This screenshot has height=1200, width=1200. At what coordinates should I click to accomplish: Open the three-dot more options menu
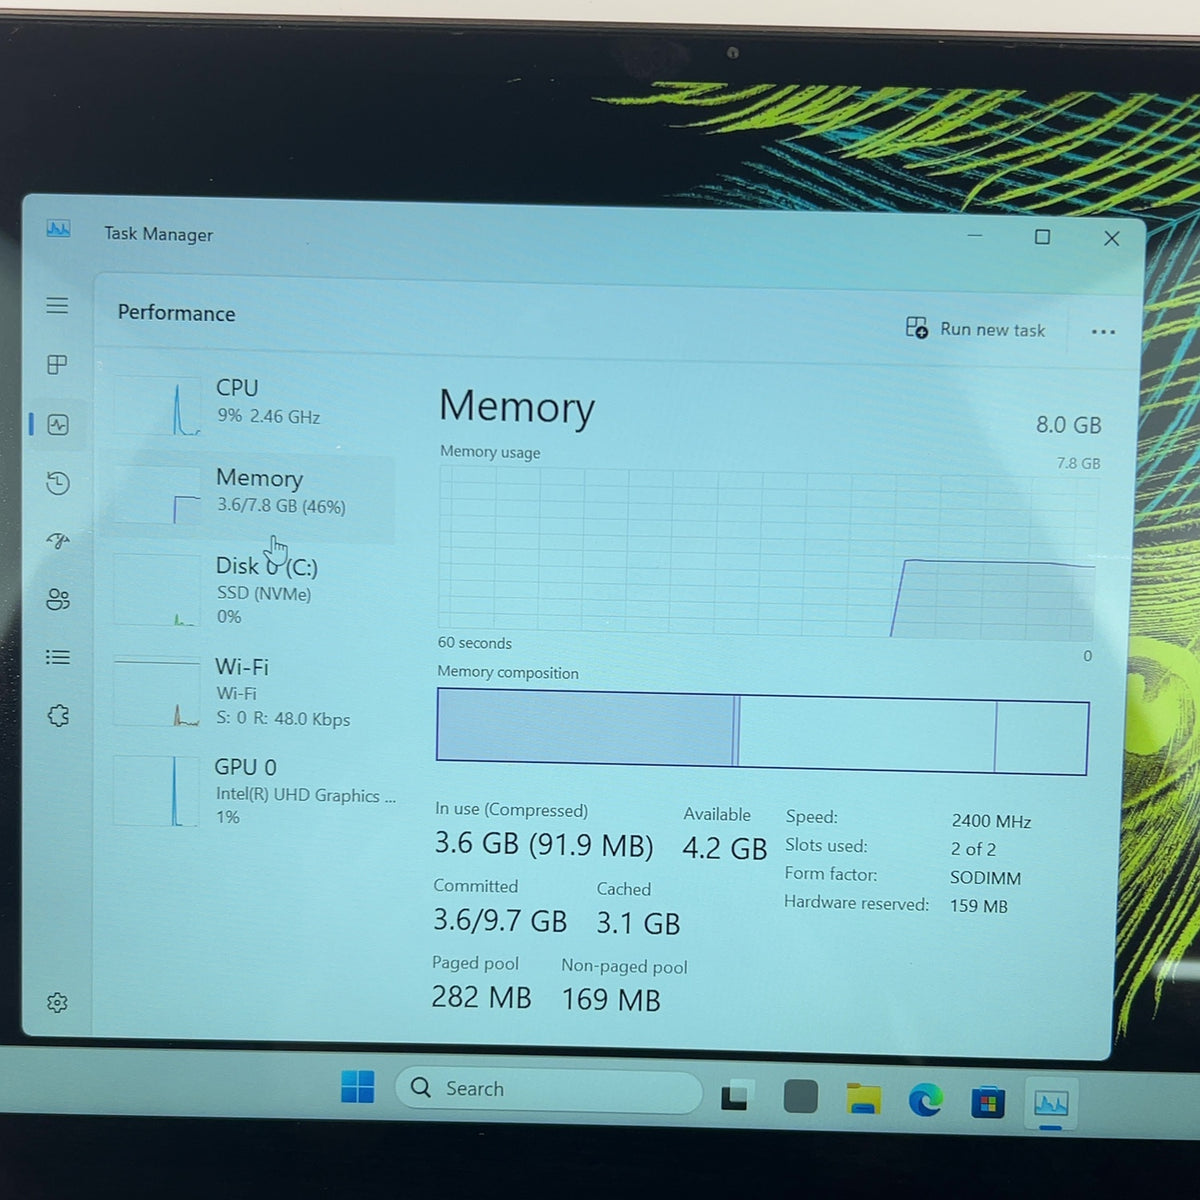pos(1103,332)
